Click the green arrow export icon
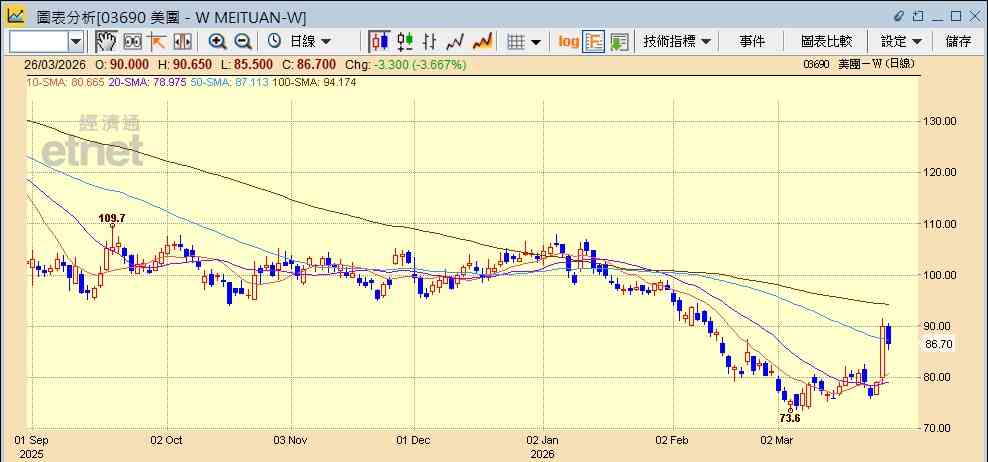The image size is (988, 462). coord(619,42)
